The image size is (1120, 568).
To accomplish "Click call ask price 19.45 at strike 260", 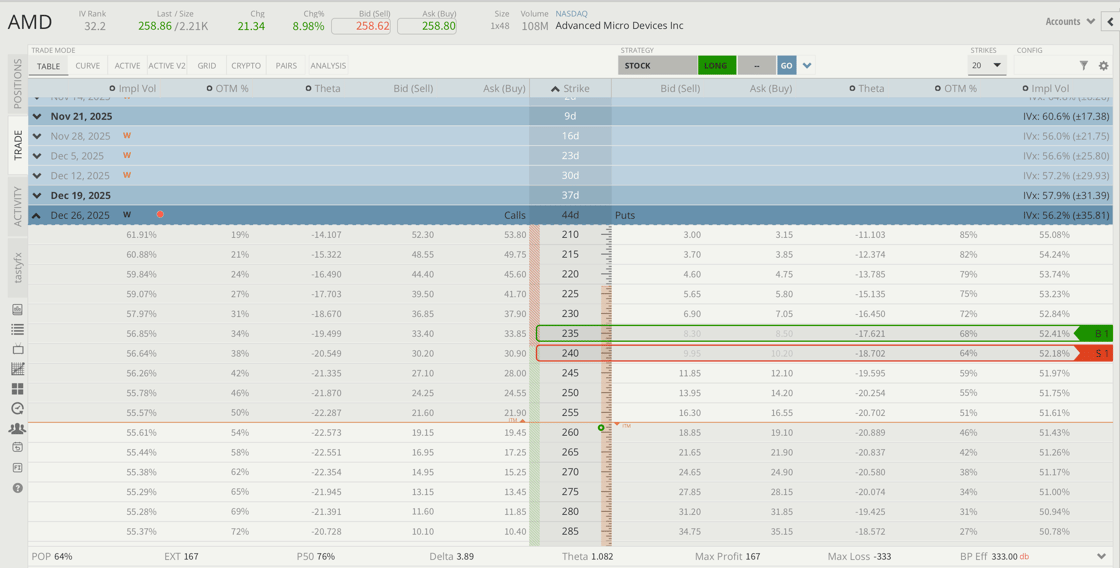I will (x=514, y=432).
